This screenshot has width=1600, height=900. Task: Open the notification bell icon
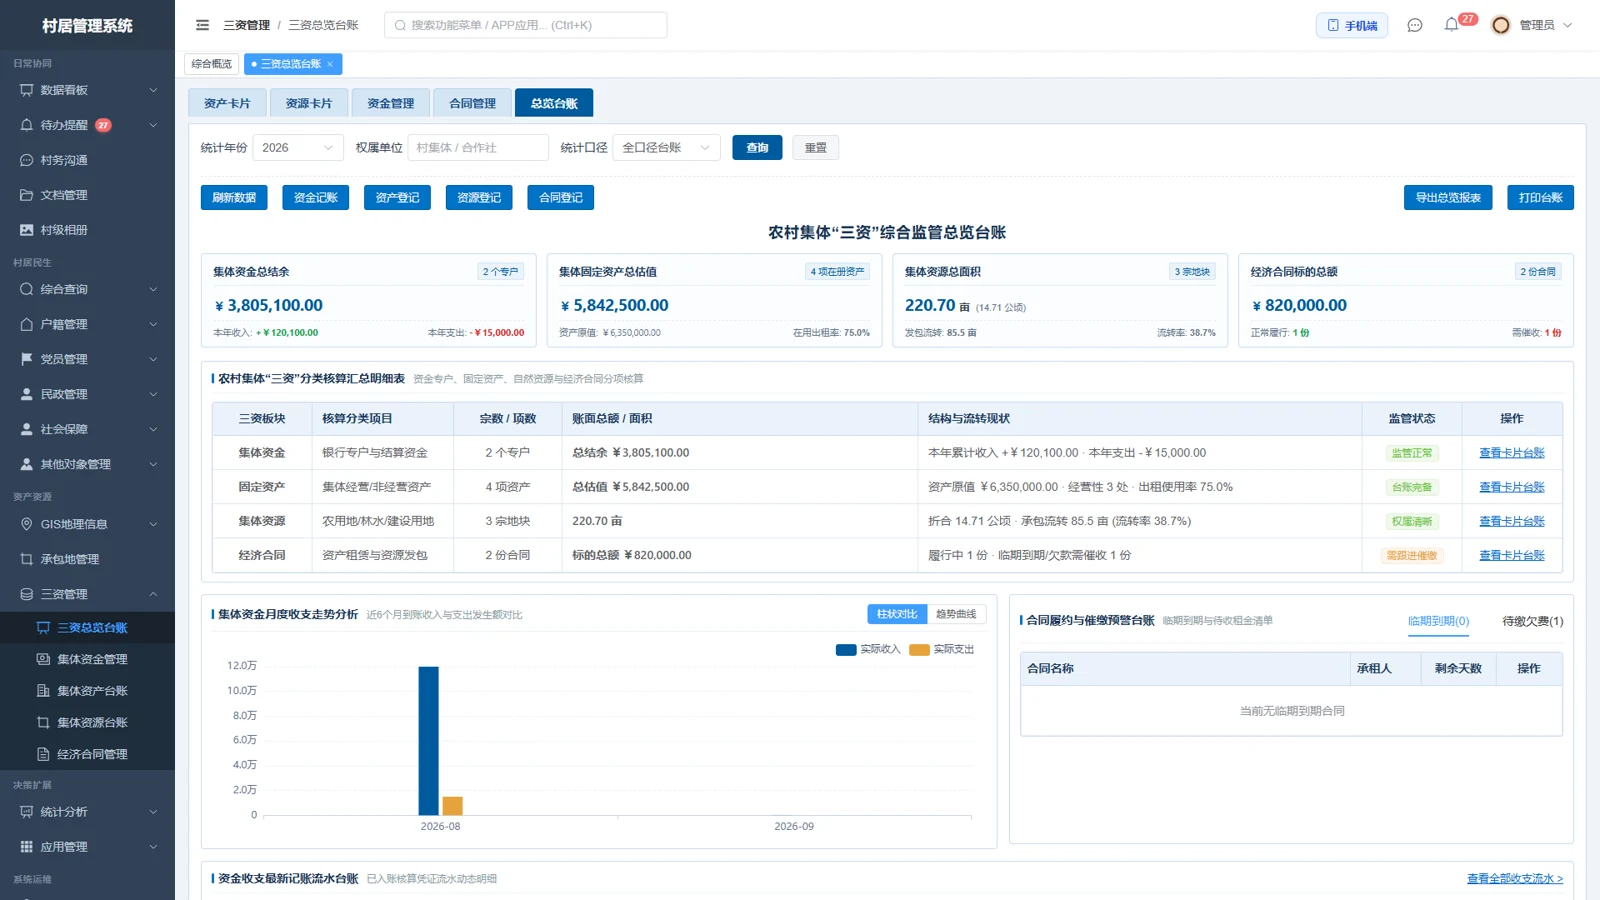point(1451,25)
